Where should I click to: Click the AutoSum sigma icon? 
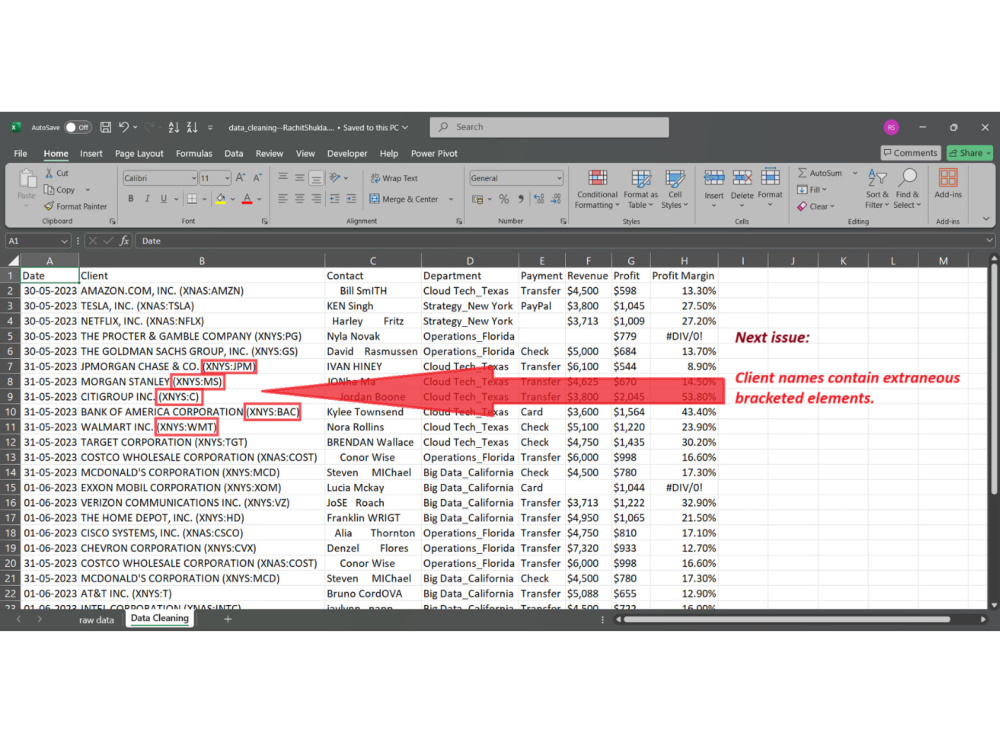pyautogui.click(x=802, y=173)
